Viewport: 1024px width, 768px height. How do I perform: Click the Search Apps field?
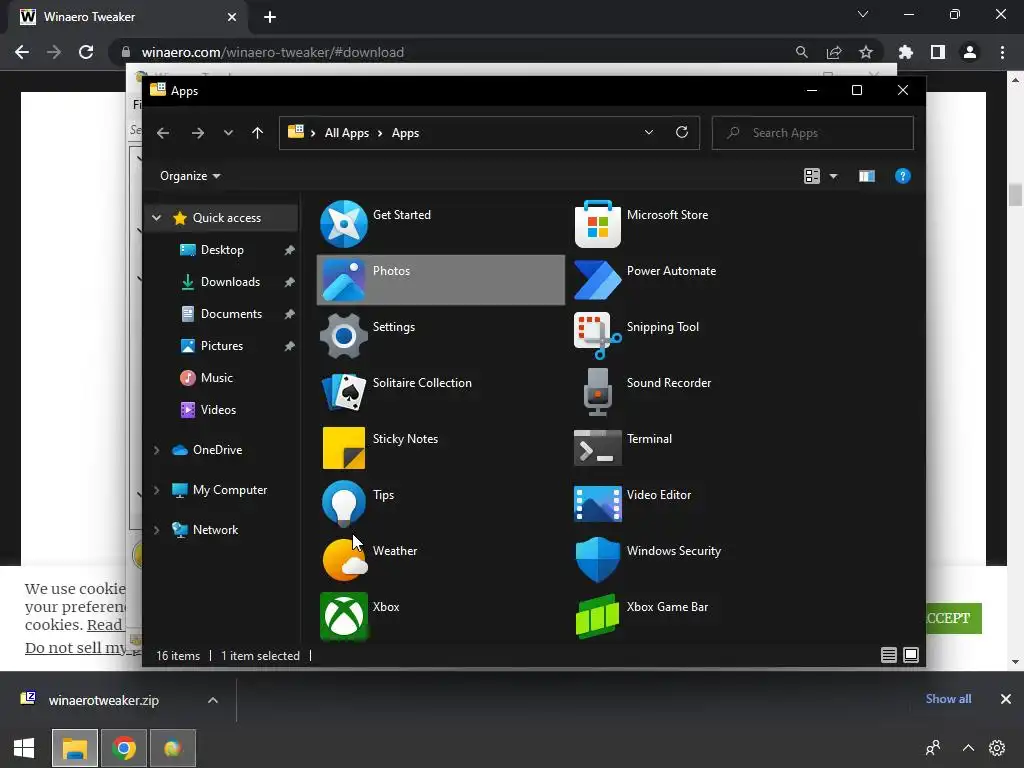click(x=812, y=133)
